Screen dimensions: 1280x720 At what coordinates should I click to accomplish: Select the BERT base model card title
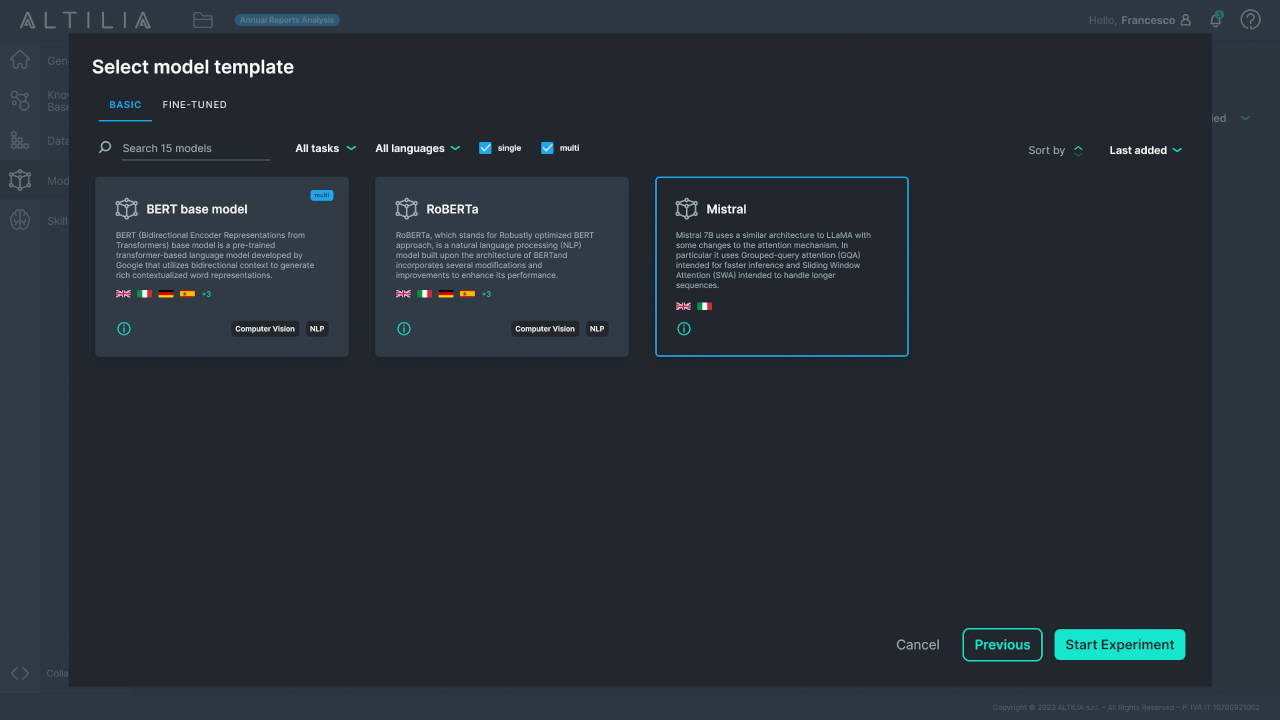click(197, 209)
